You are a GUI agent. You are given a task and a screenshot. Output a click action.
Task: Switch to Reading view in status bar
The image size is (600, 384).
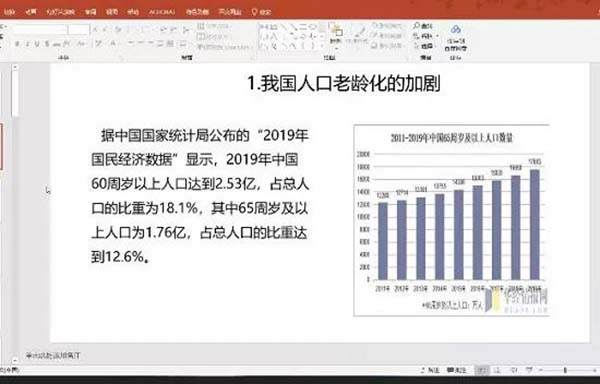click(x=514, y=370)
